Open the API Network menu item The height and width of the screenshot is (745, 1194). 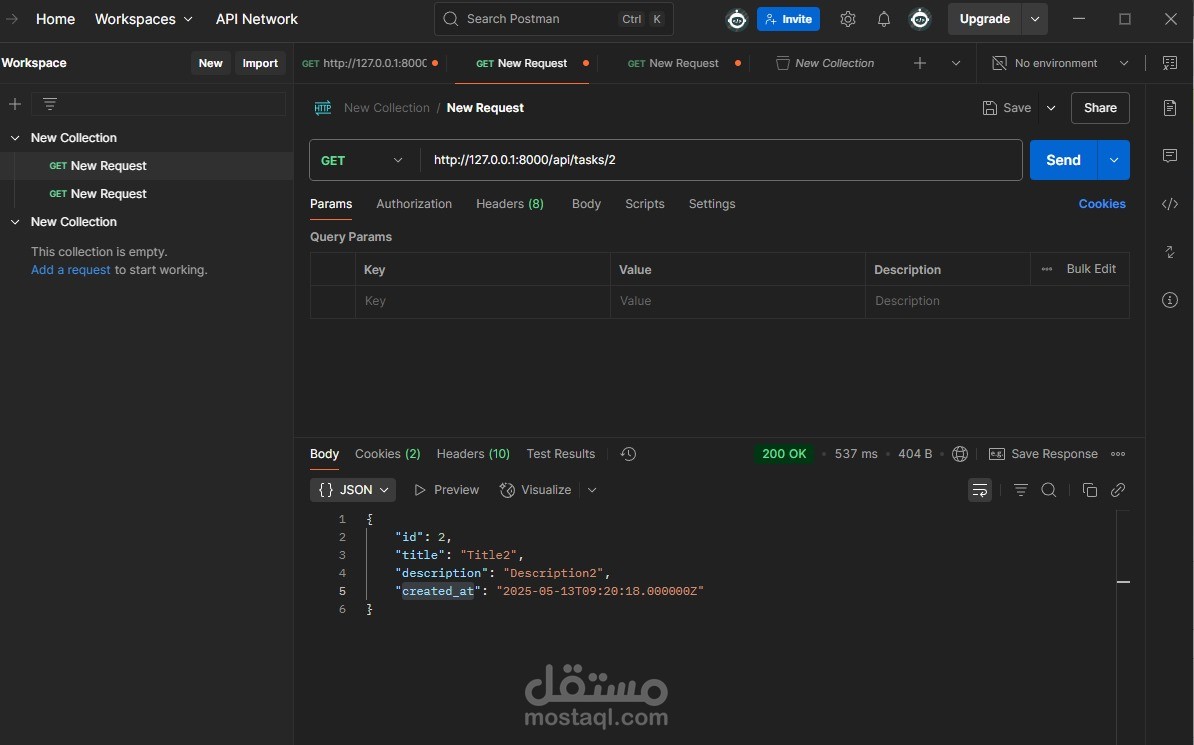point(257,19)
